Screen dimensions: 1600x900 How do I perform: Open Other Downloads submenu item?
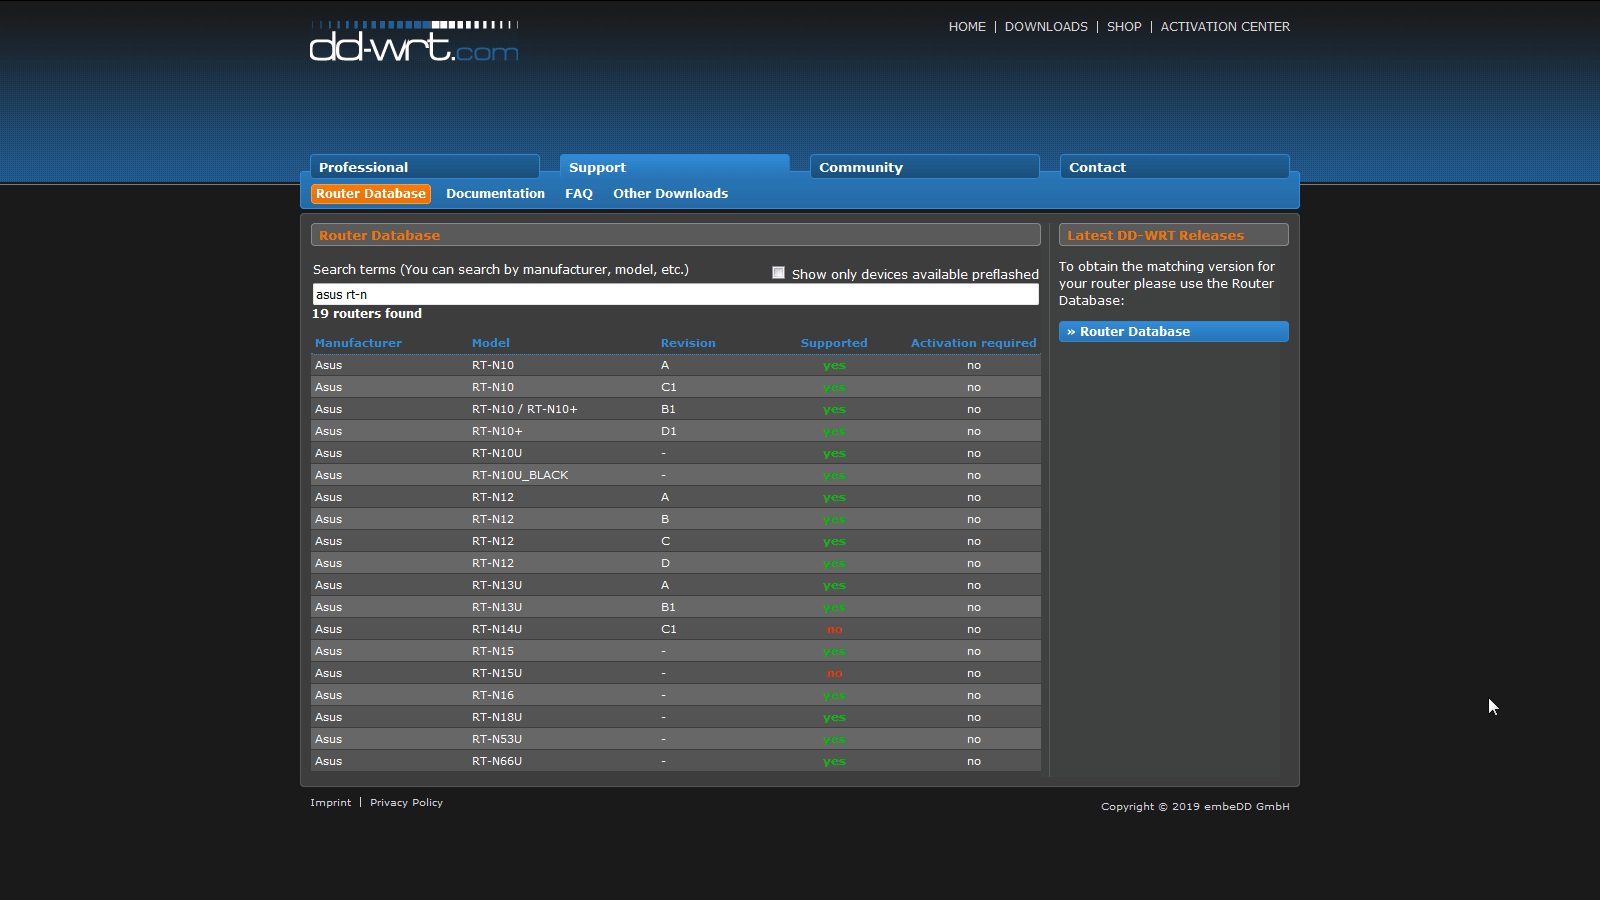(670, 194)
